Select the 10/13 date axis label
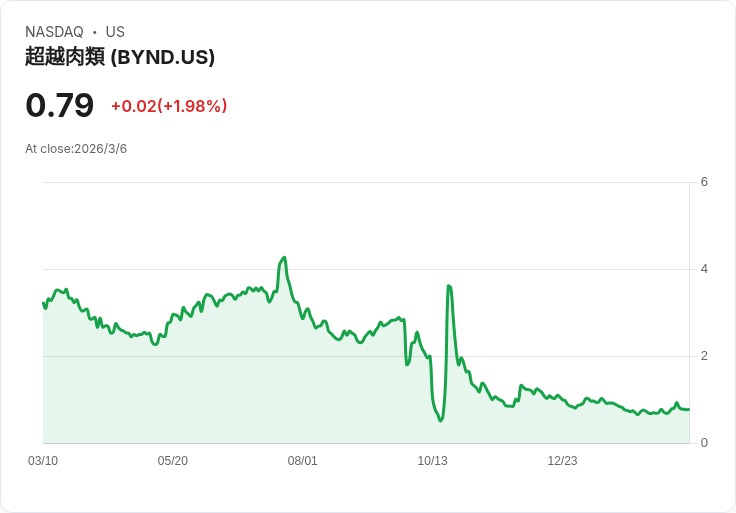This screenshot has width=736, height=513. [x=433, y=461]
